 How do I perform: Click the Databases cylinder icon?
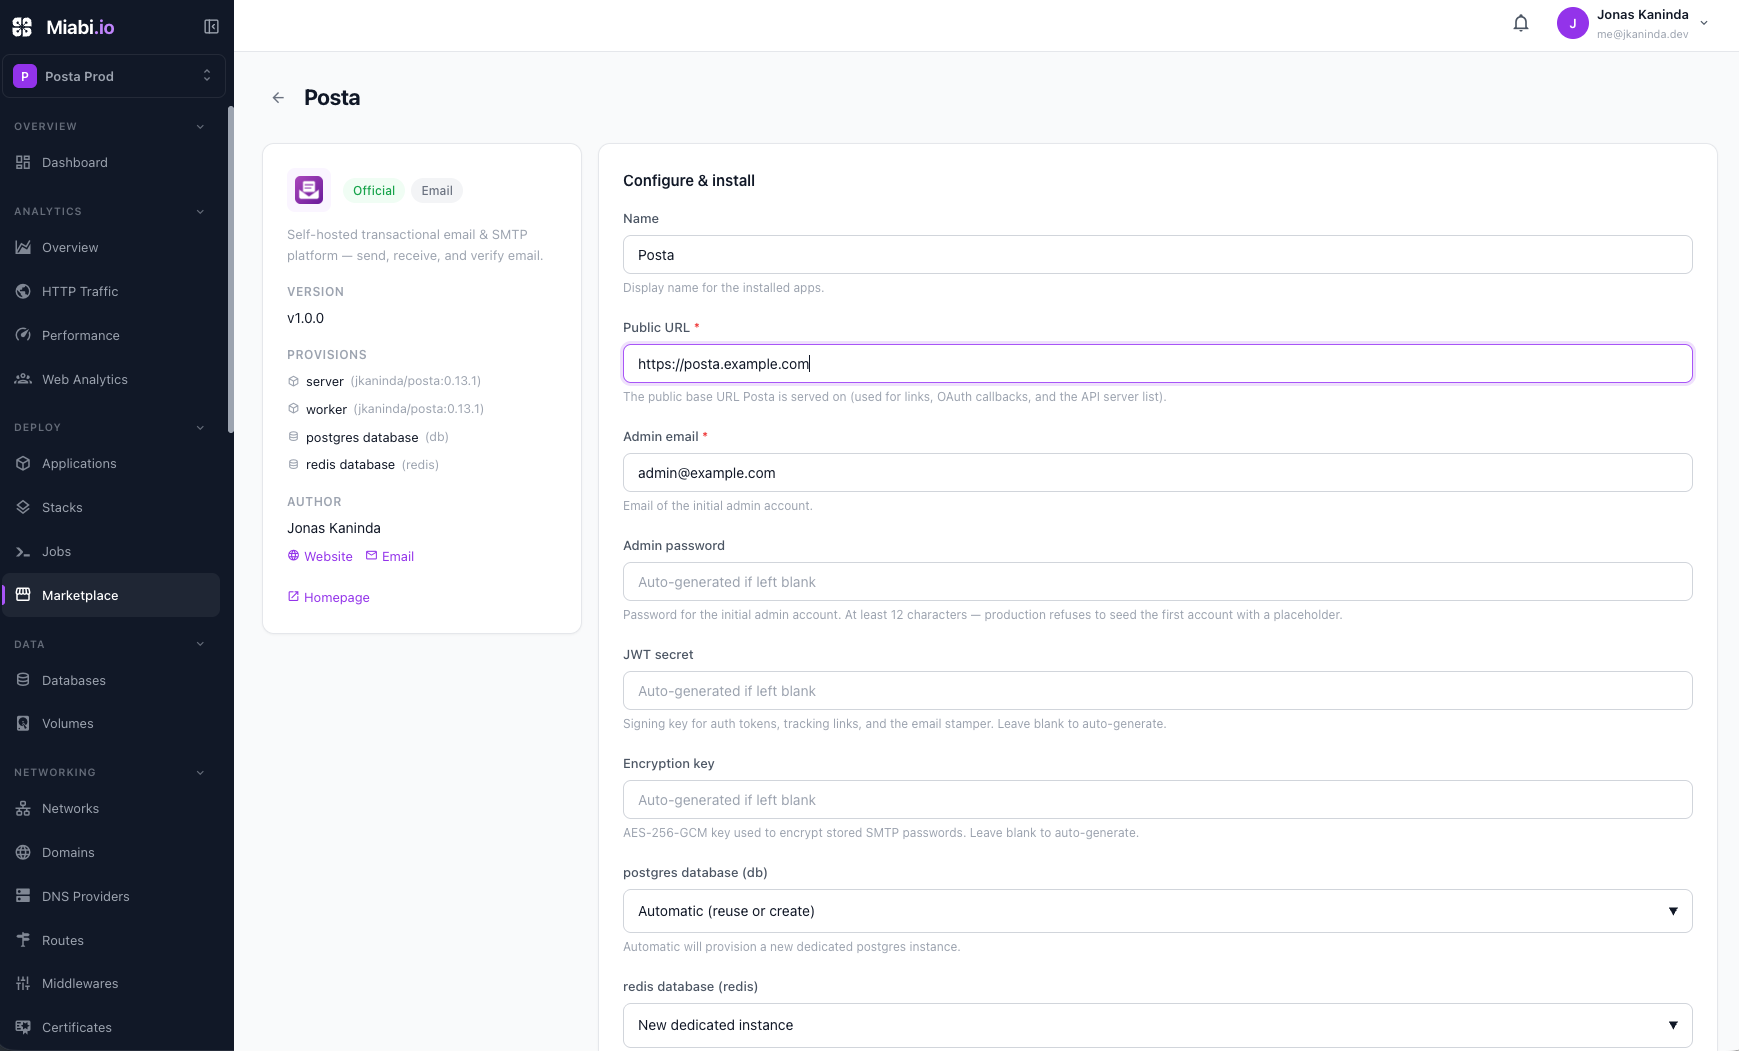(x=23, y=680)
